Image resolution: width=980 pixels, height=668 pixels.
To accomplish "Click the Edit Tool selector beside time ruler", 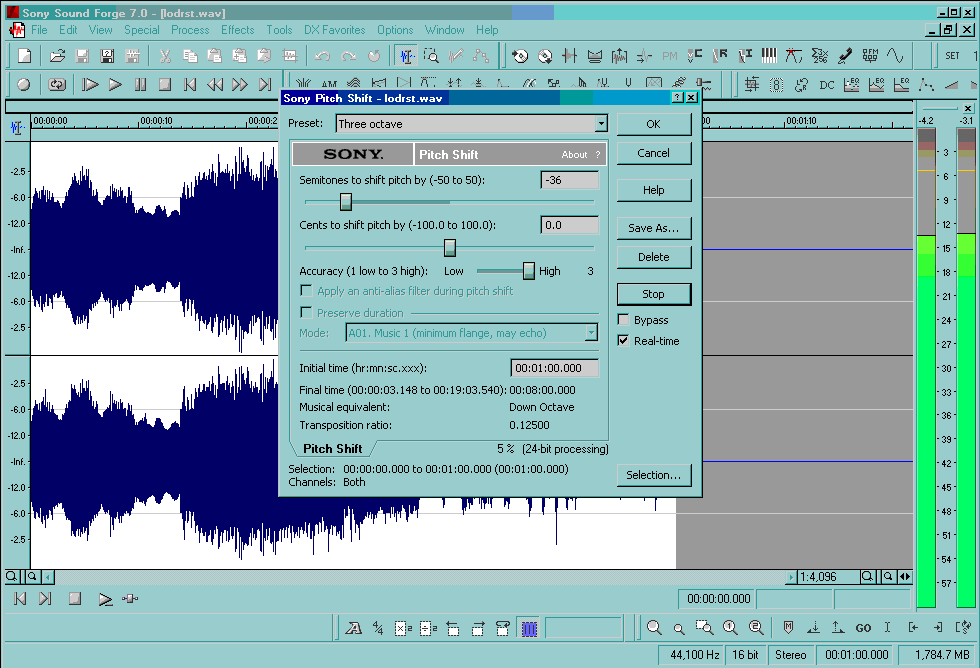I will click(x=17, y=127).
